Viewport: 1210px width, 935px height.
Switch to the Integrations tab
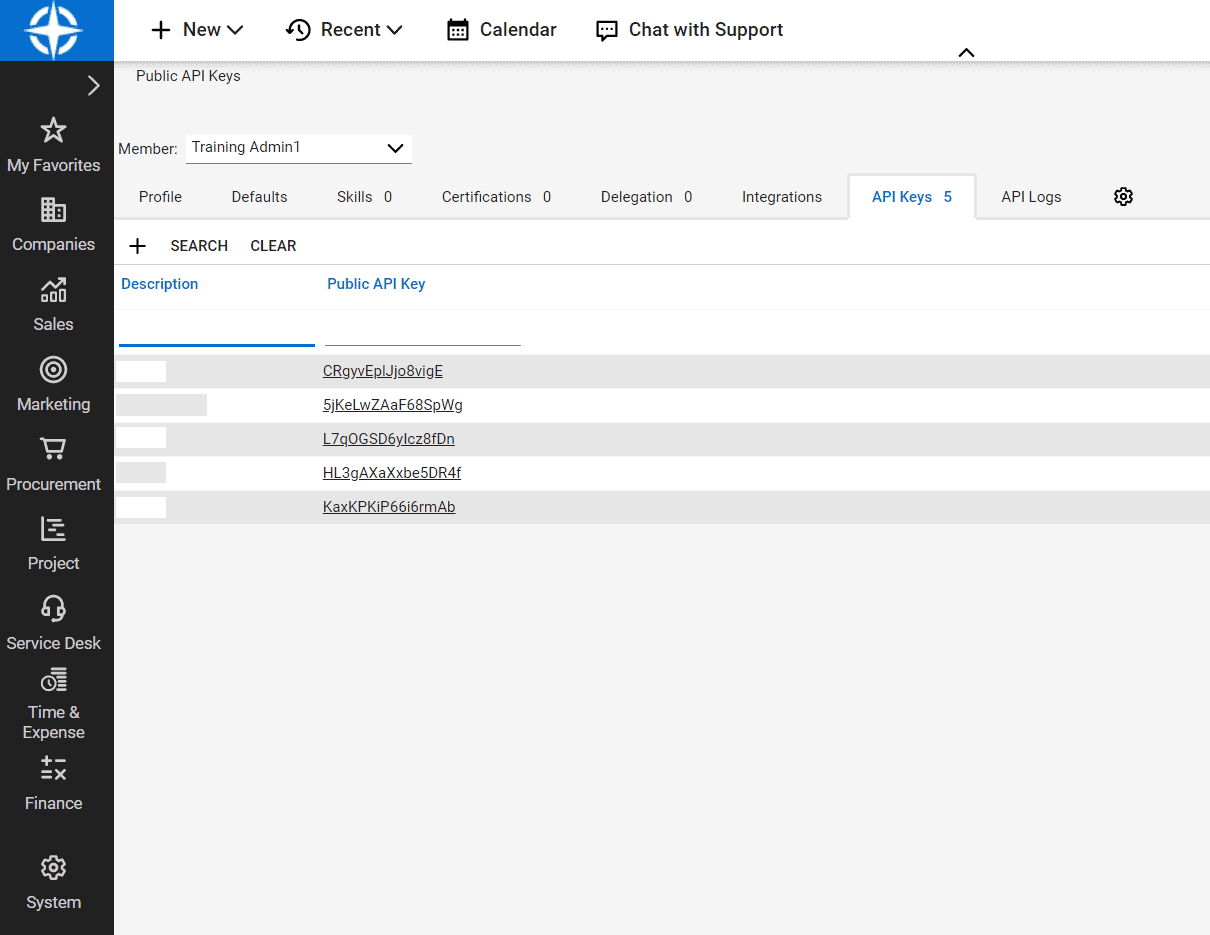781,197
